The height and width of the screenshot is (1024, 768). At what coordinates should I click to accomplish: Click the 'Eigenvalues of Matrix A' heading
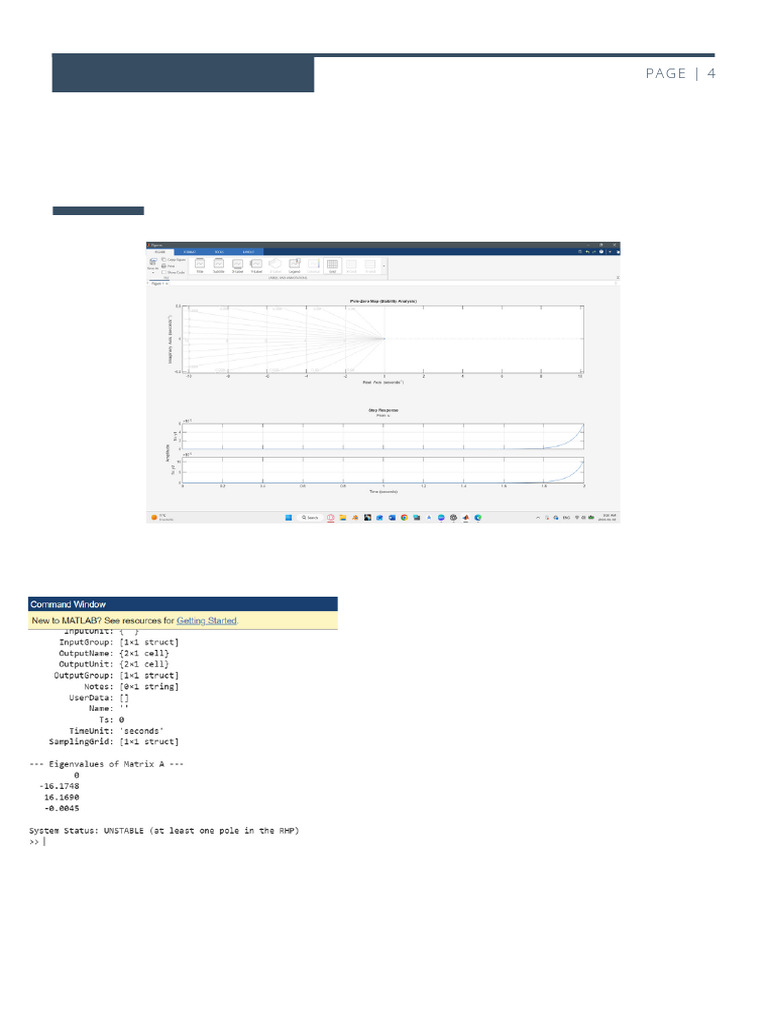pyautogui.click(x=106, y=764)
